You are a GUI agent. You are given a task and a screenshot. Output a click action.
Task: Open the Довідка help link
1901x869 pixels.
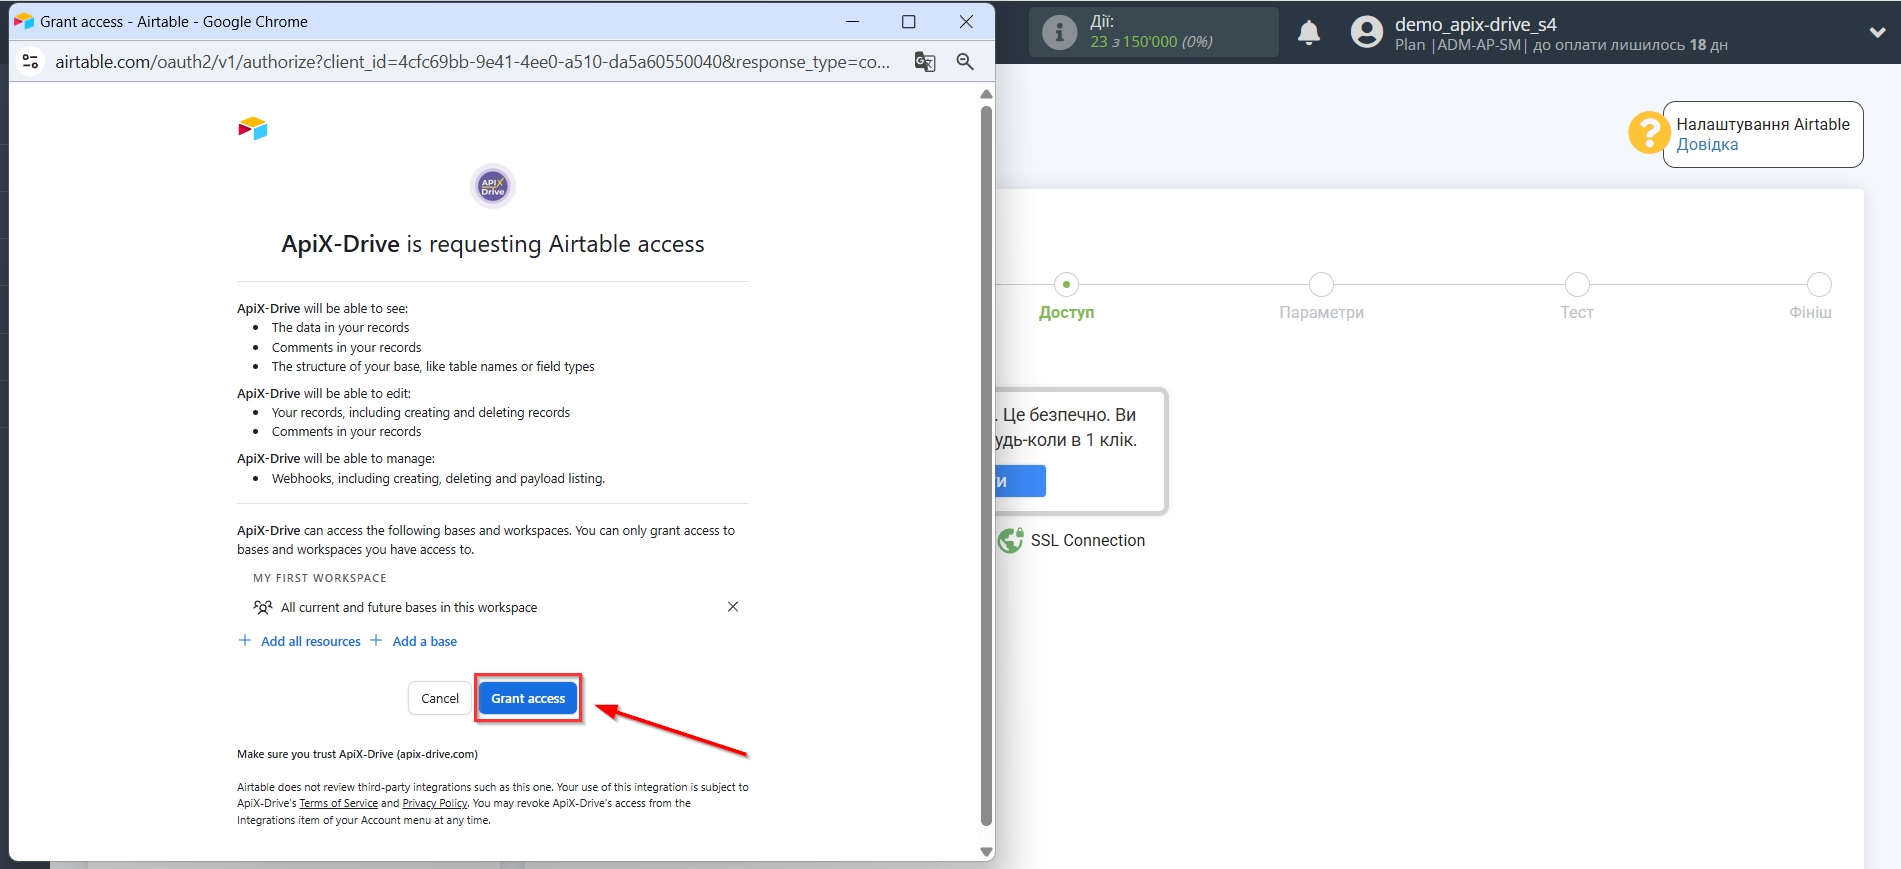[x=1707, y=145]
